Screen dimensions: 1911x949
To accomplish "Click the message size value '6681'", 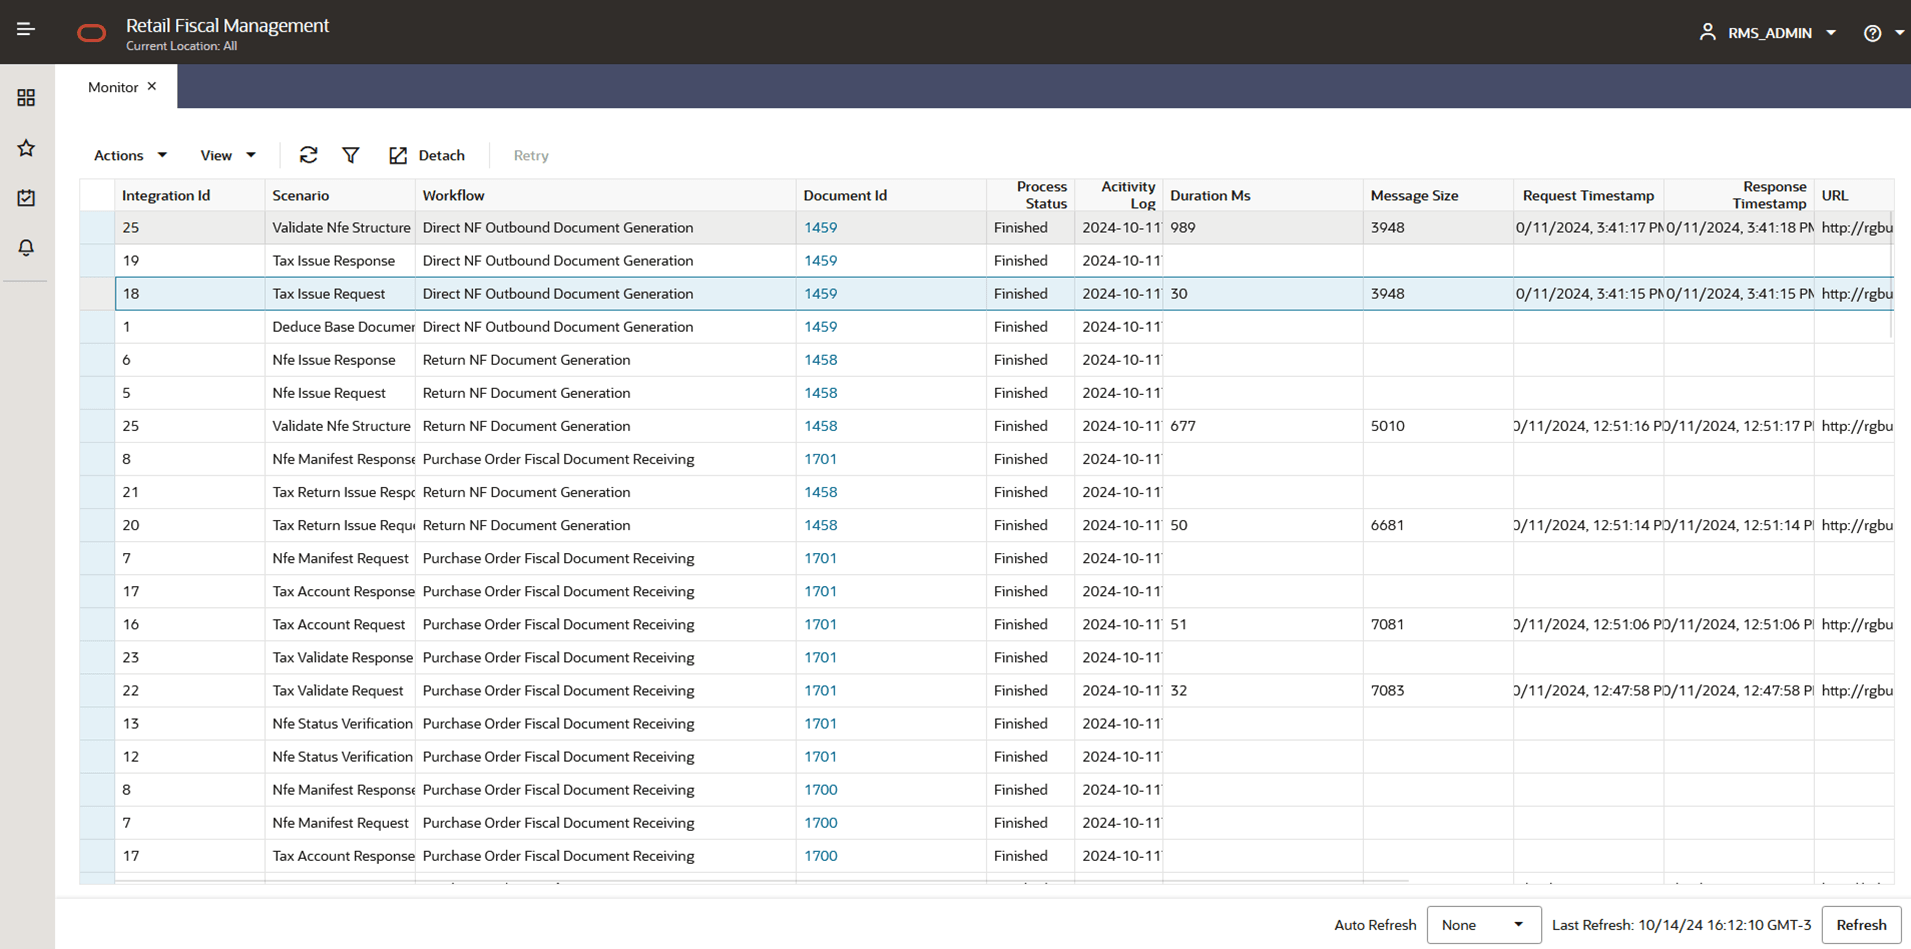I will (1387, 525).
